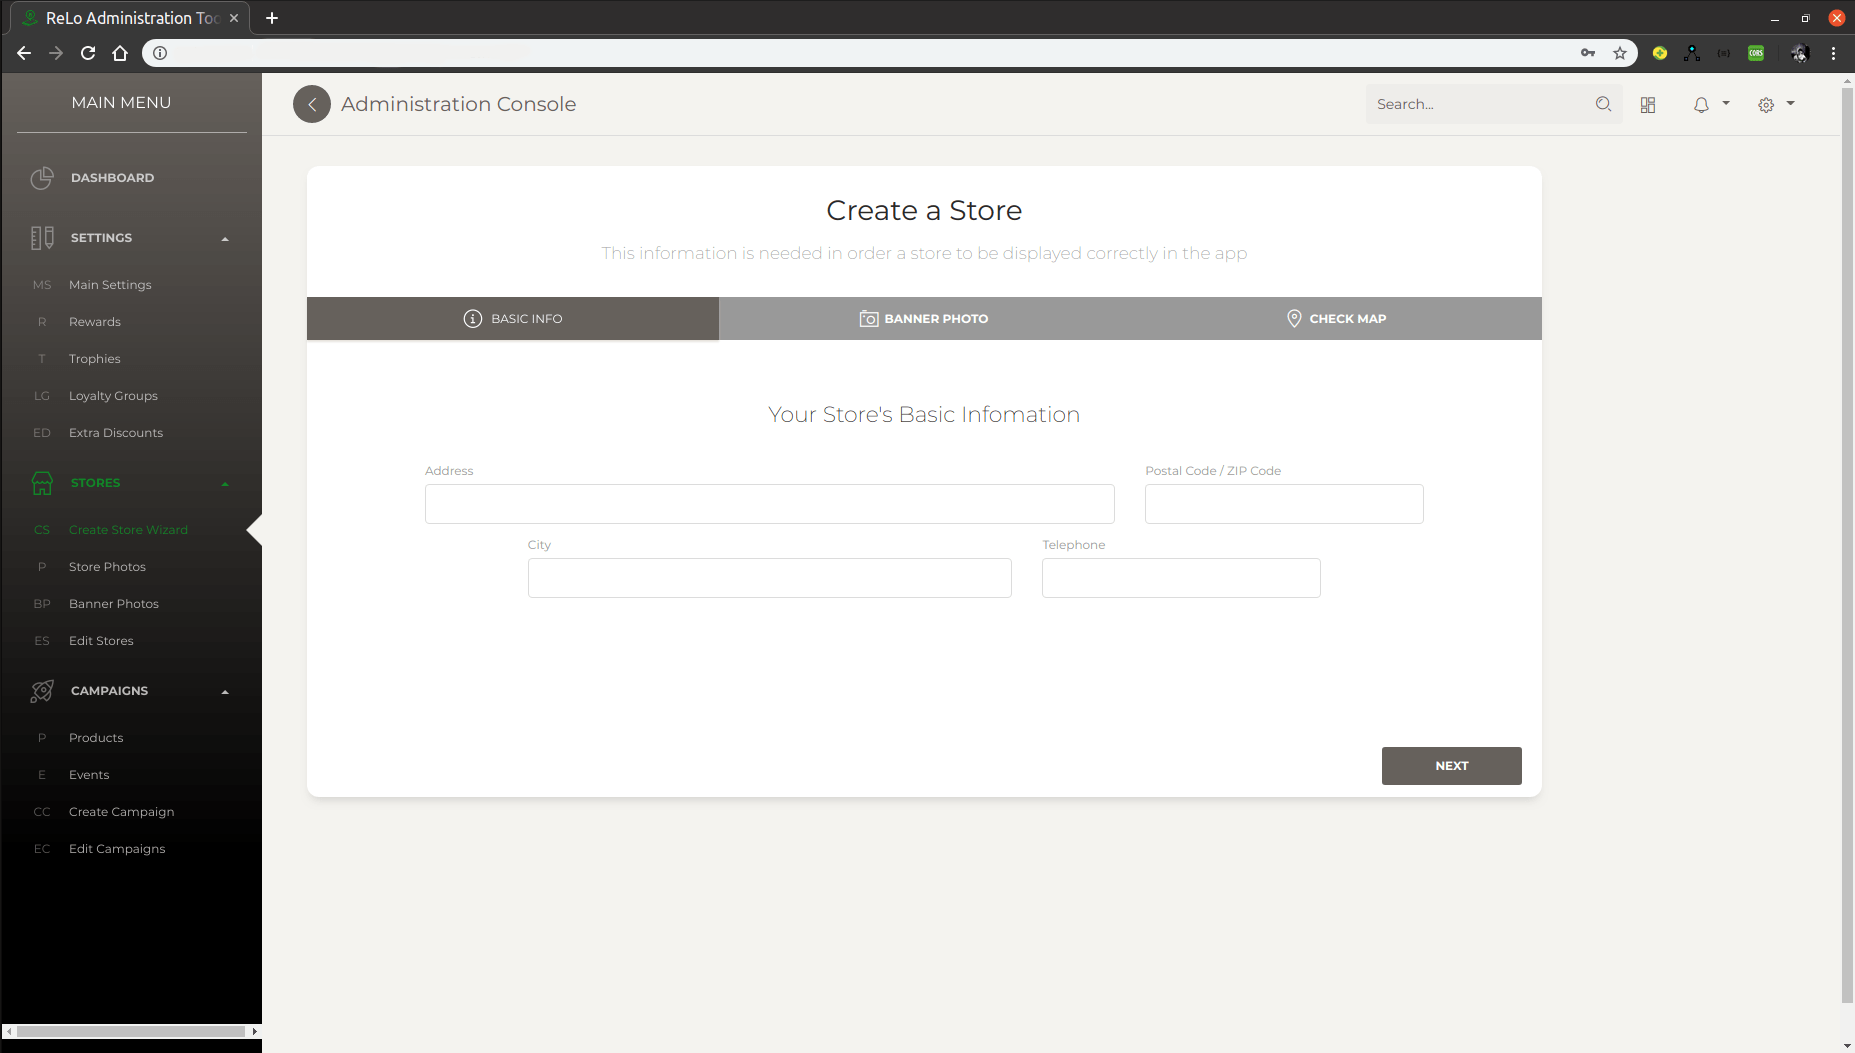Bookmark the page using the star icon

(x=1619, y=53)
